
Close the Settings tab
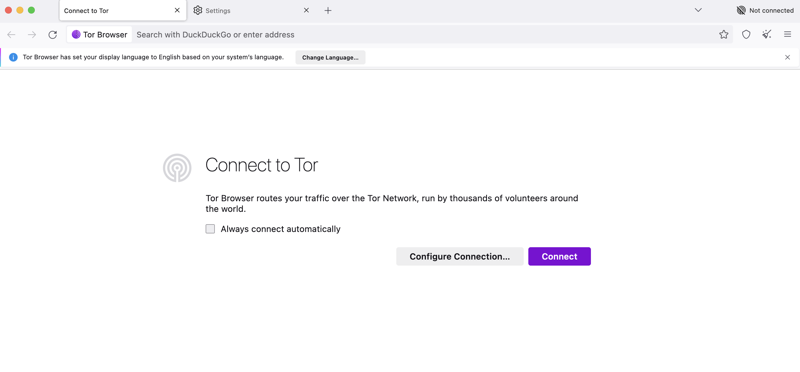306,10
